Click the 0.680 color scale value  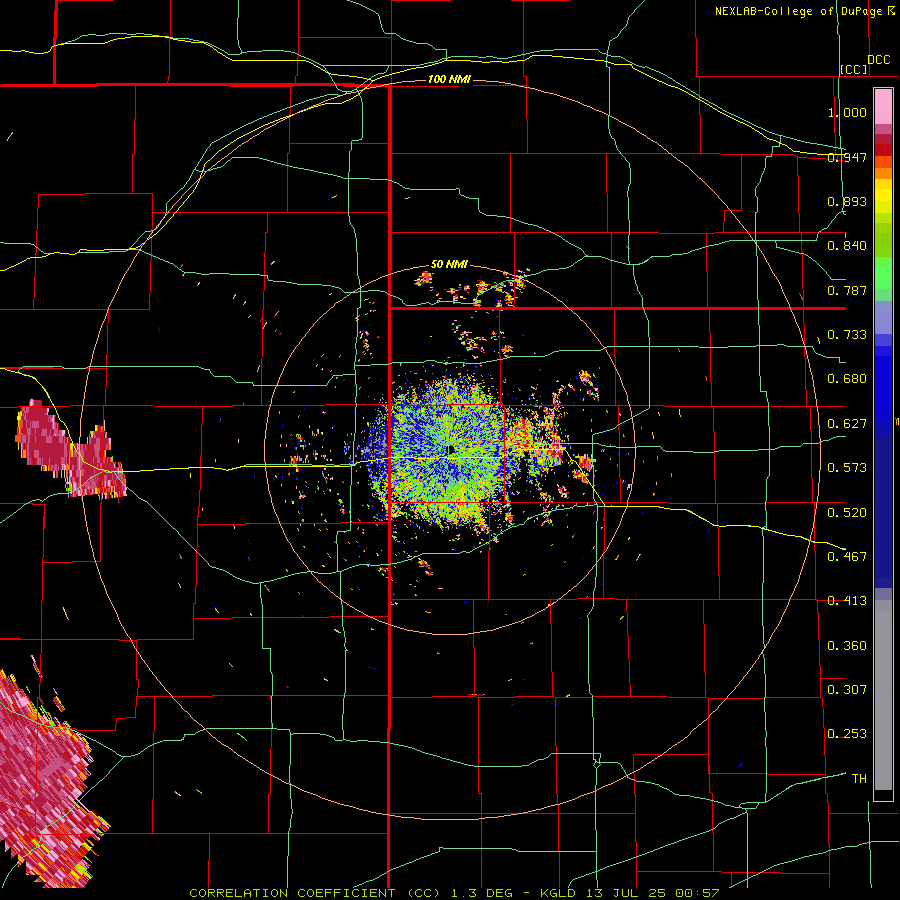(x=847, y=379)
